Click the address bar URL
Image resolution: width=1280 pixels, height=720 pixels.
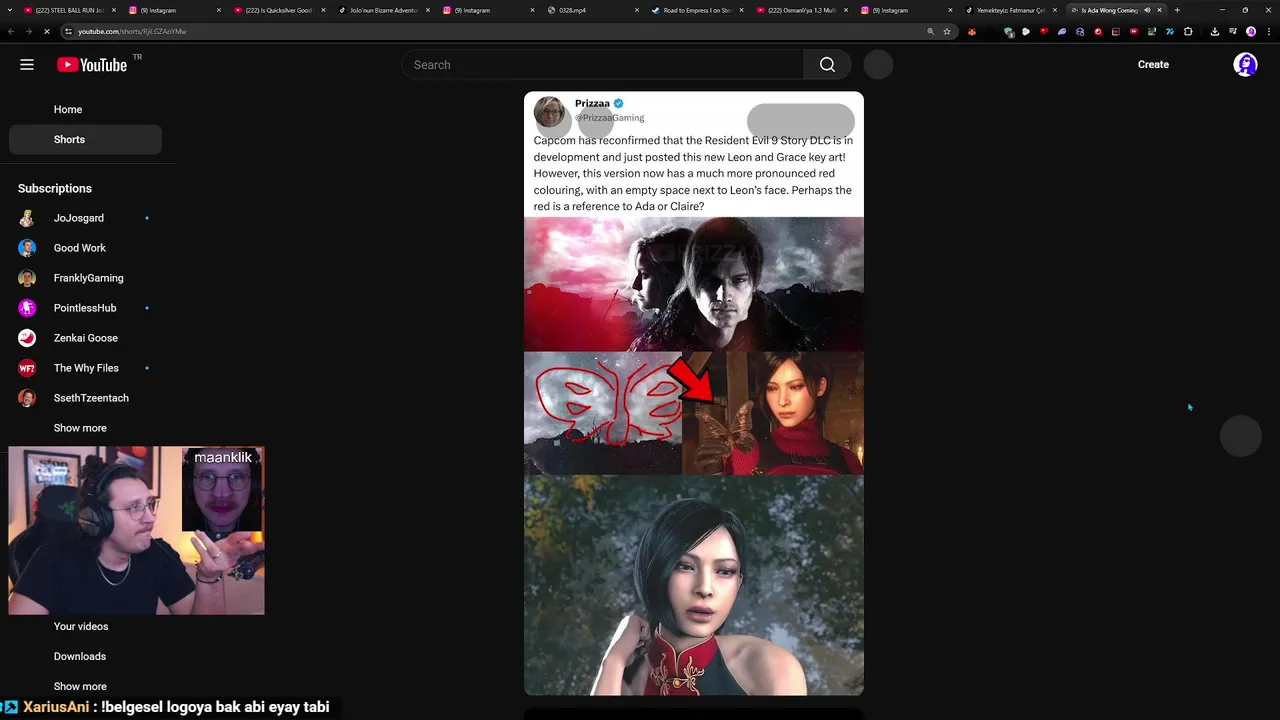click(132, 31)
